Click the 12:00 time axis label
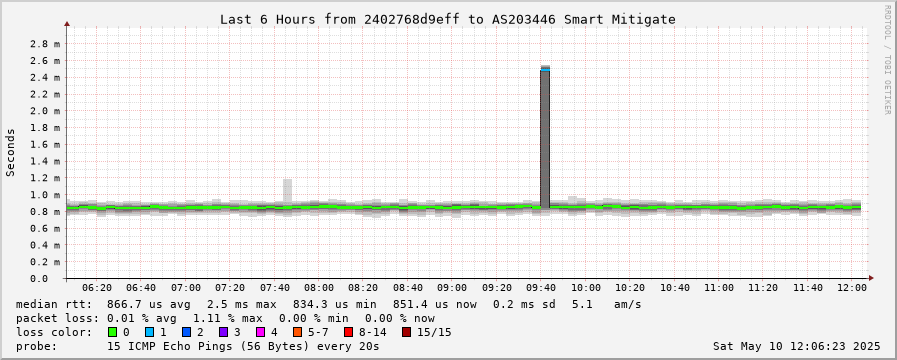 click(x=852, y=287)
